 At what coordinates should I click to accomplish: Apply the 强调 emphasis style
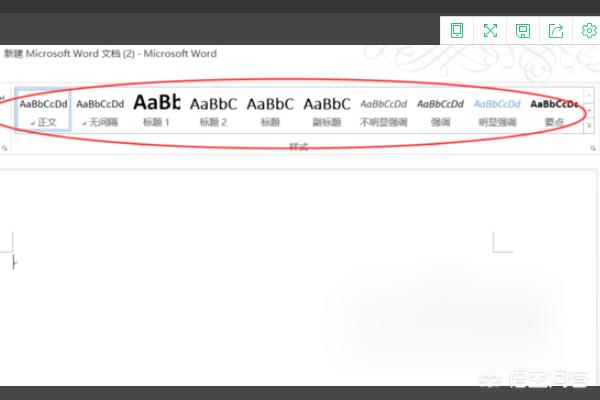click(440, 110)
